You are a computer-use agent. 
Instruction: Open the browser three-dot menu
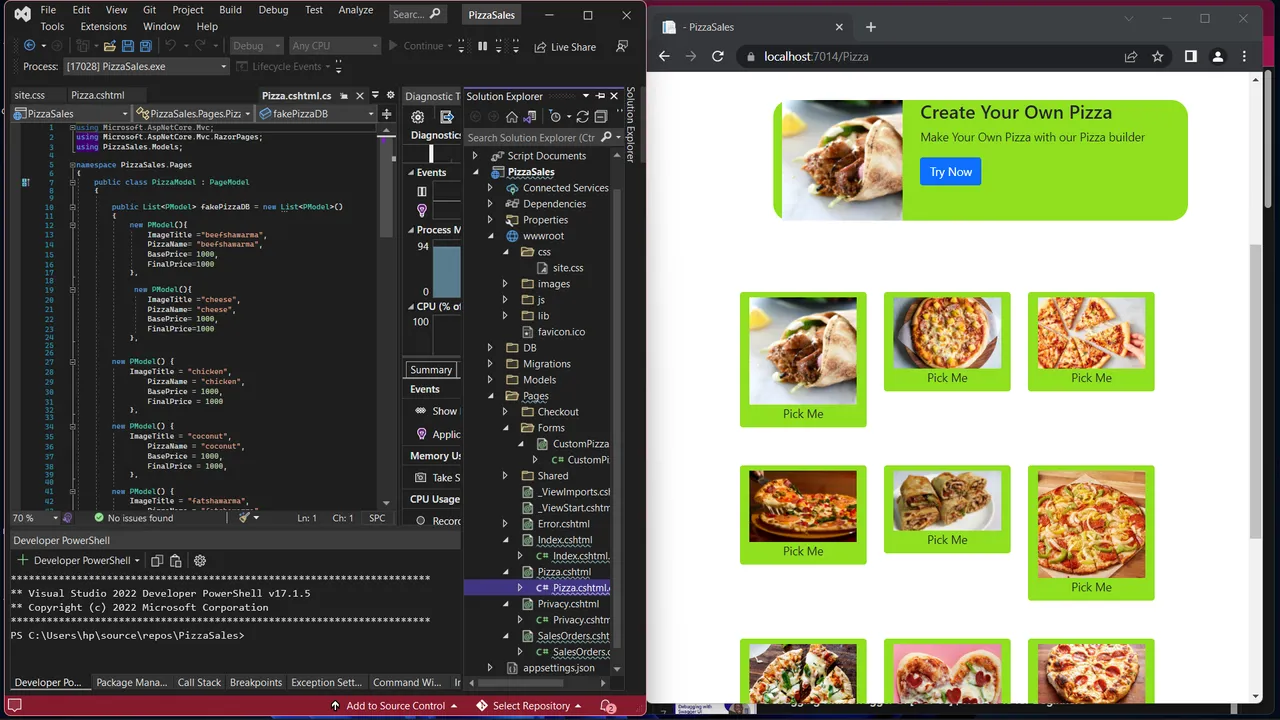(x=1244, y=57)
